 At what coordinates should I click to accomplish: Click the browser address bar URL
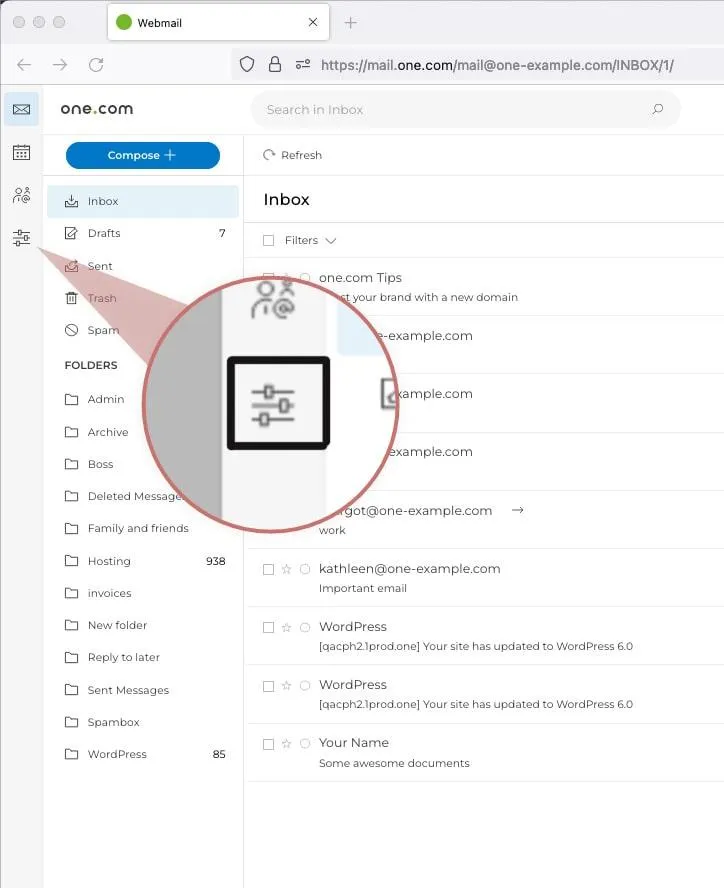click(497, 65)
